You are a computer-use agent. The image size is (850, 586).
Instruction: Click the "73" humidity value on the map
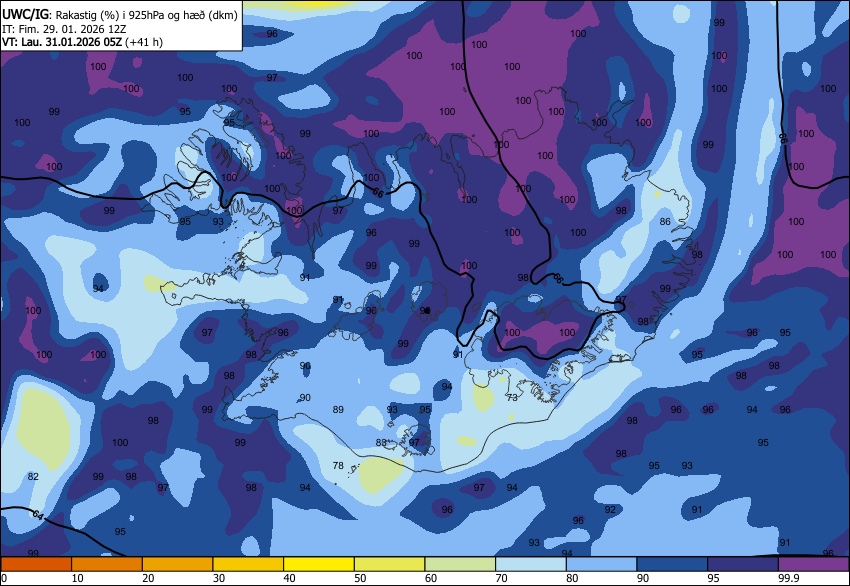[x=512, y=397]
